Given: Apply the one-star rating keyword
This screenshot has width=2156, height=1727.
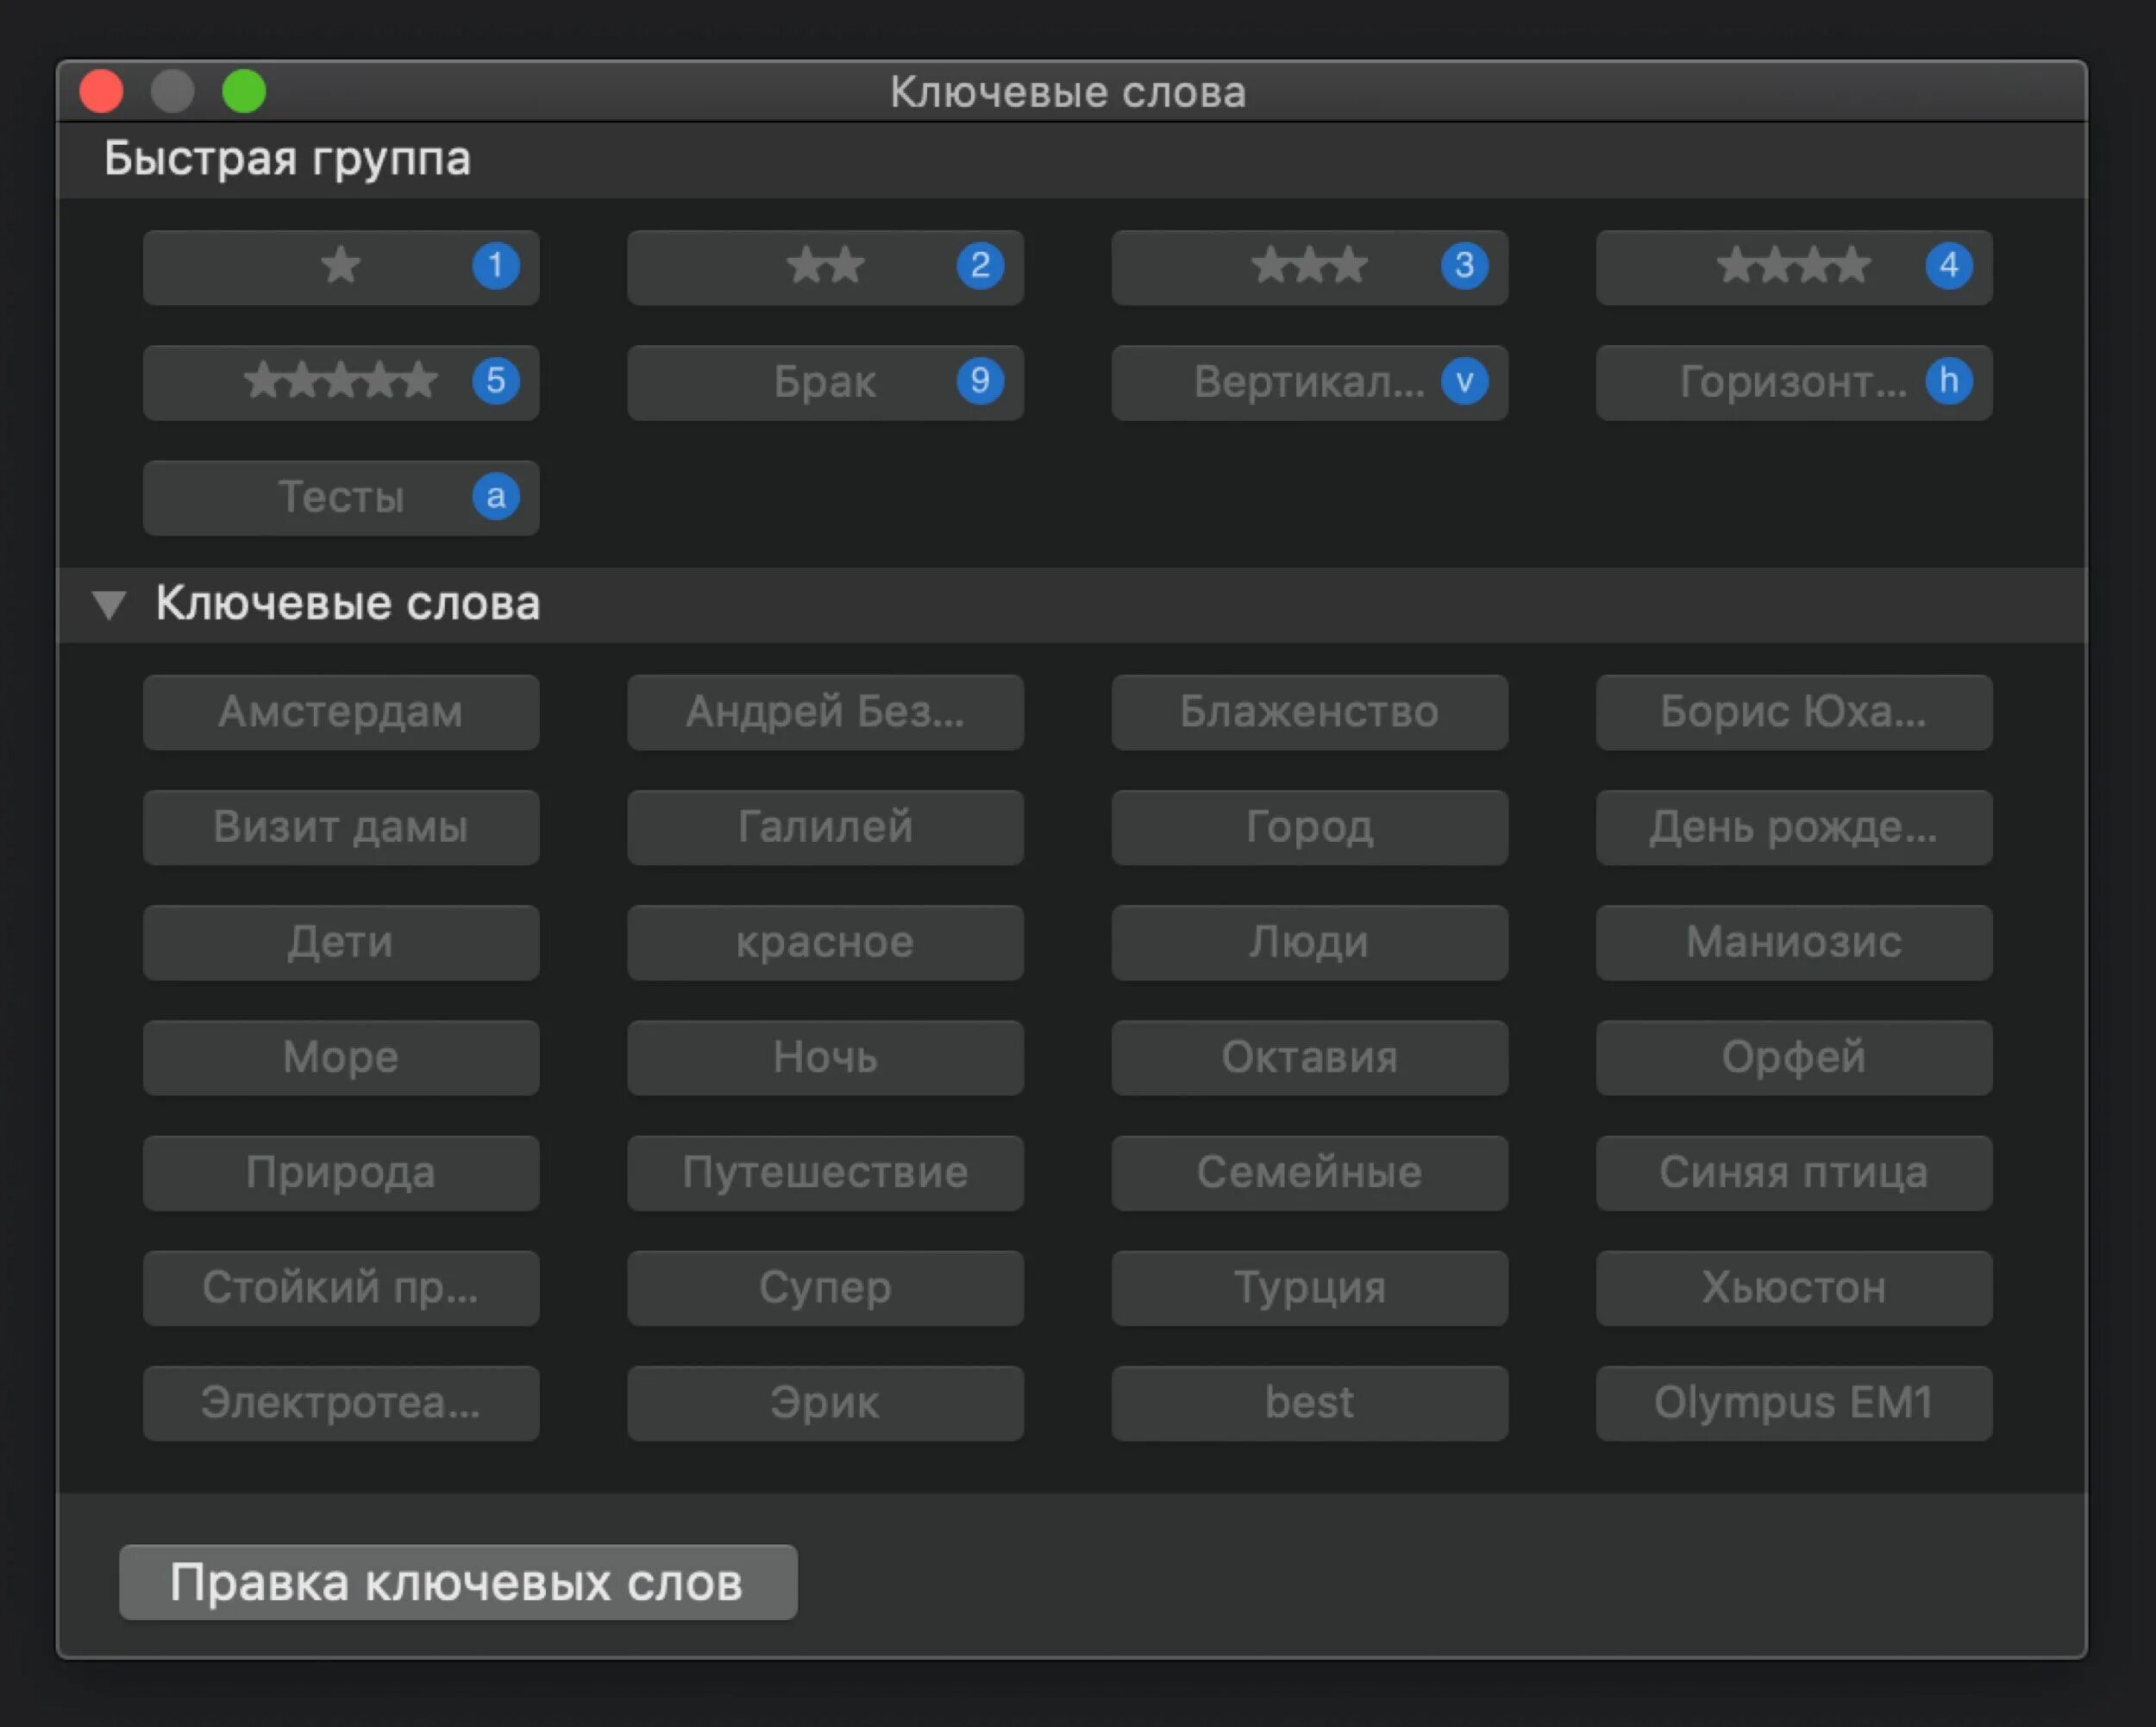Looking at the screenshot, I should click(341, 267).
